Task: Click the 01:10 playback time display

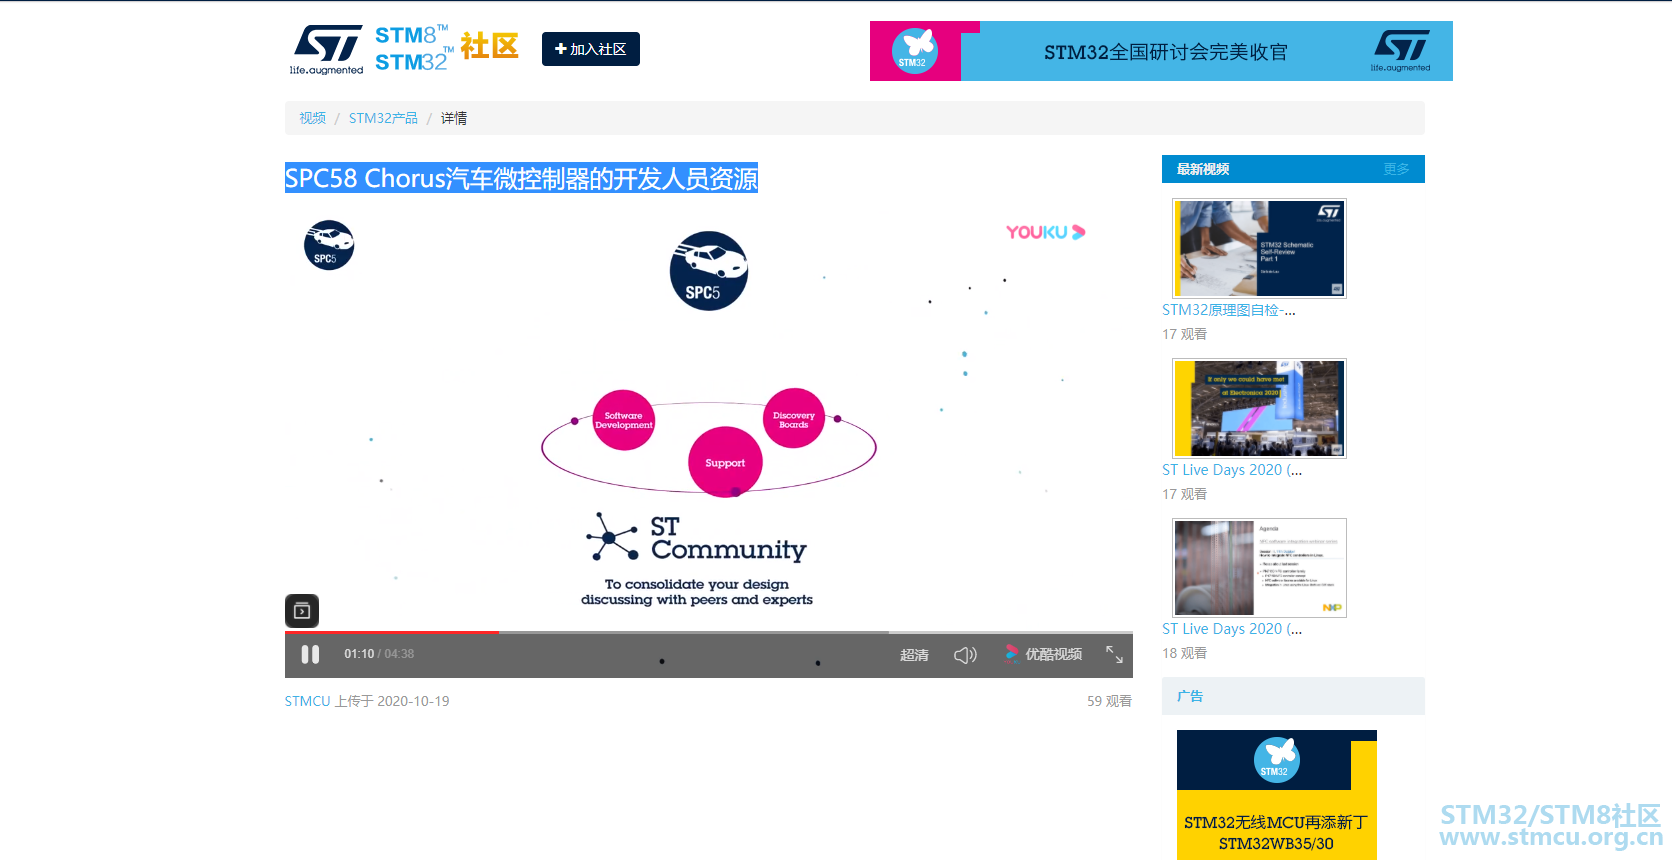Action: pos(359,654)
